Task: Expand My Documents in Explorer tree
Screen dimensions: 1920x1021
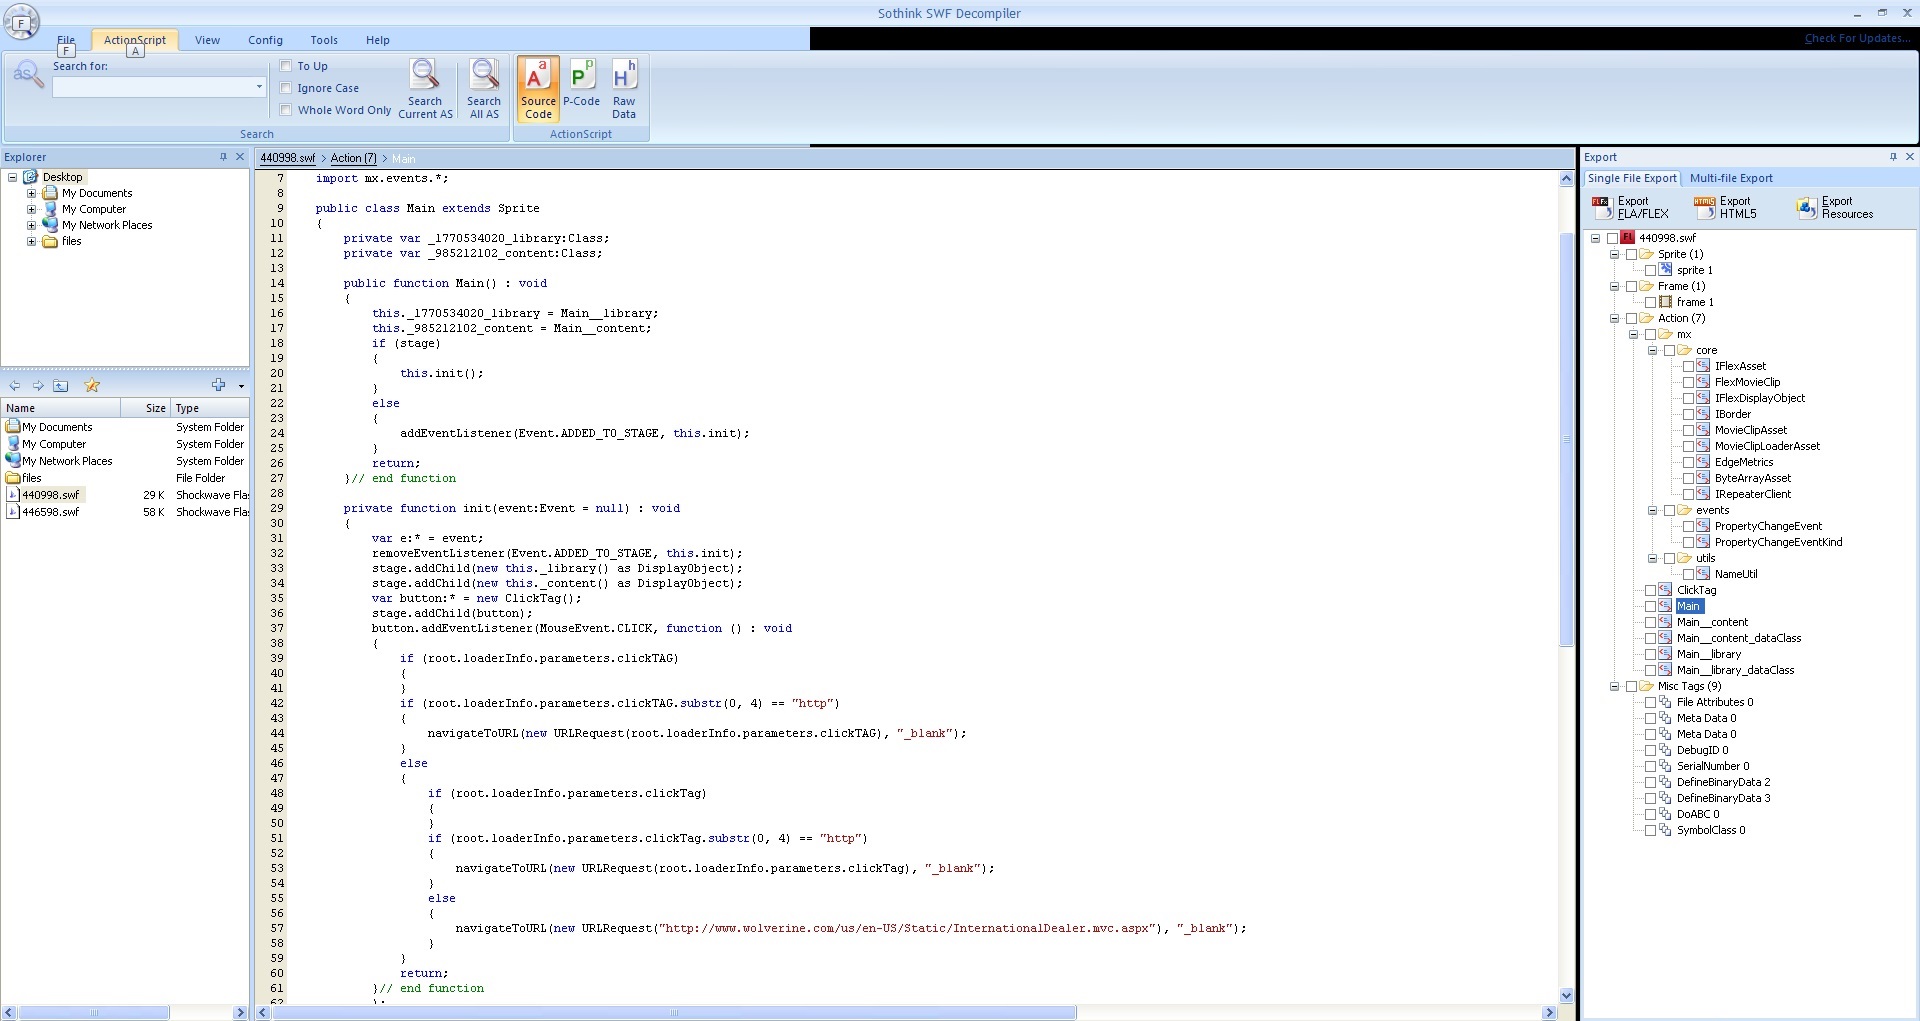Action: pos(31,193)
